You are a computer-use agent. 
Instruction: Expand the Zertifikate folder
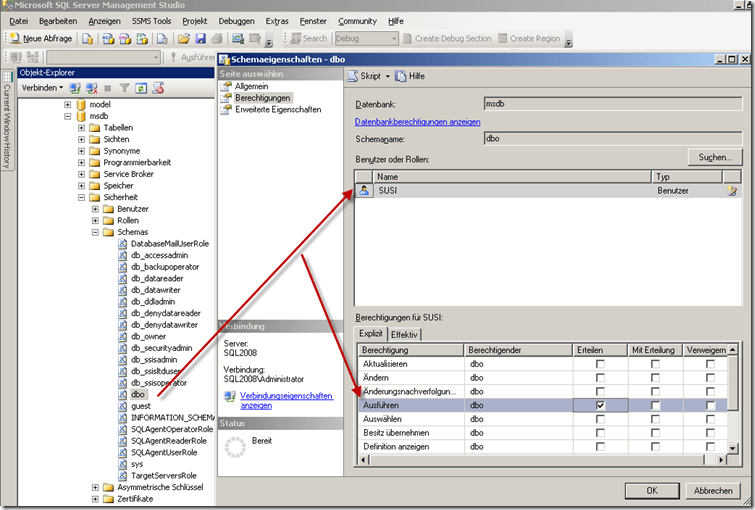coord(95,499)
